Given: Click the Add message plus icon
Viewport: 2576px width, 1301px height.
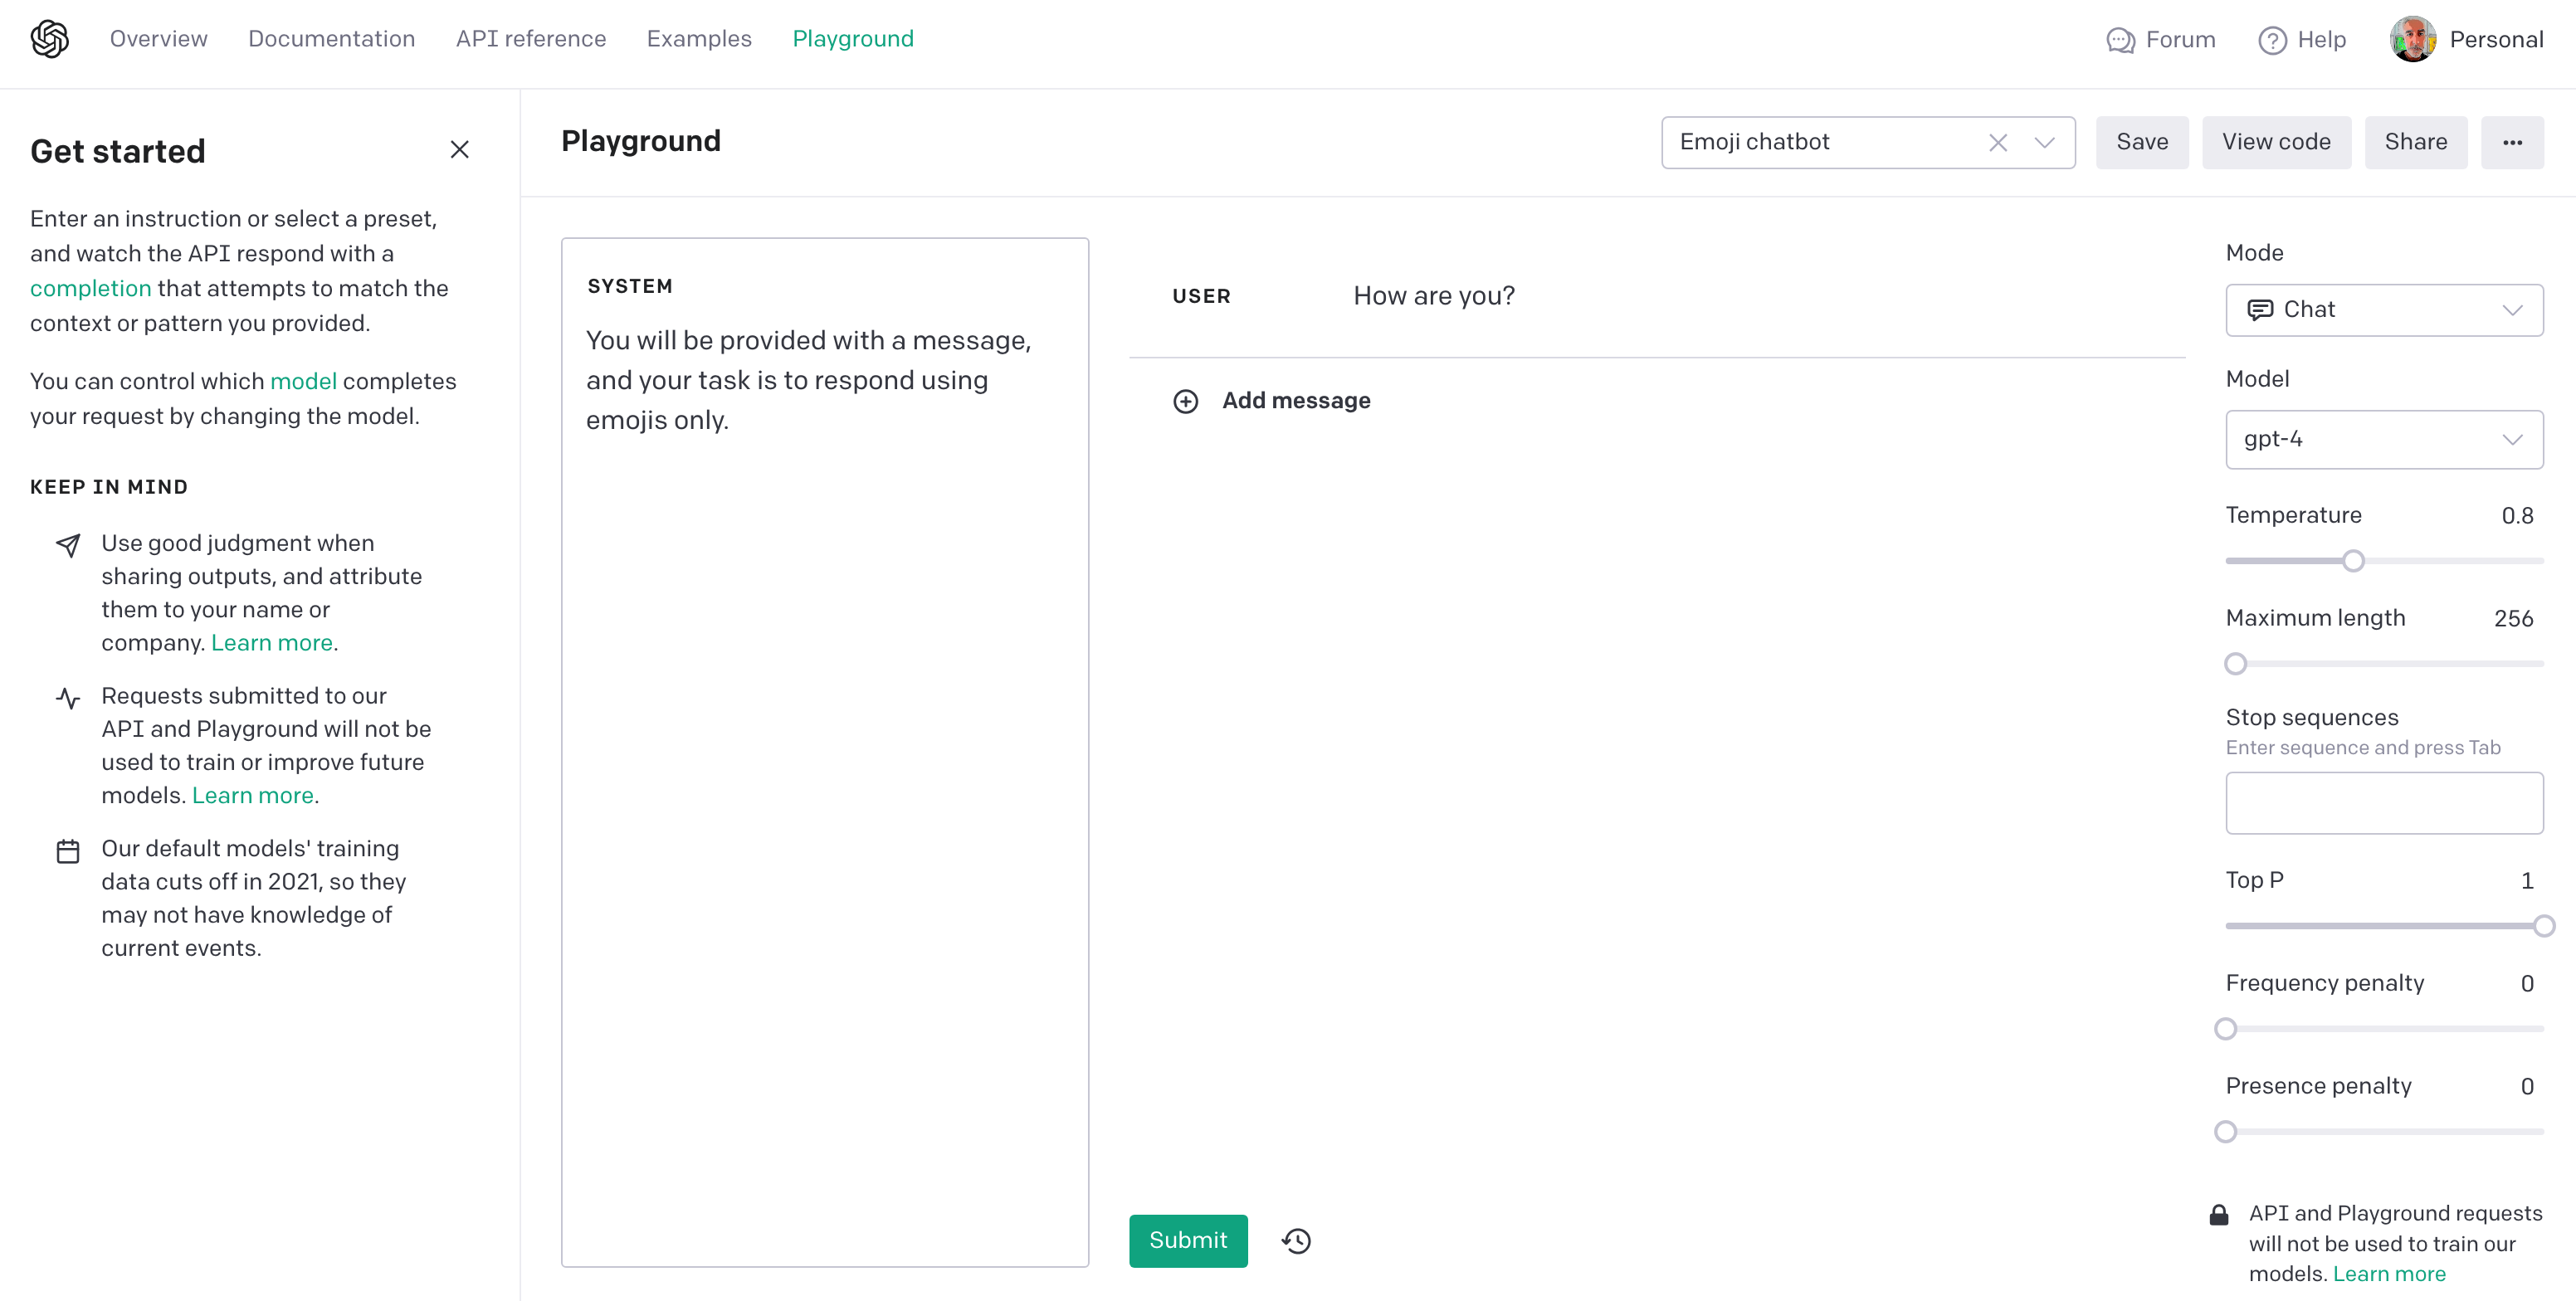Looking at the screenshot, I should click(x=1187, y=402).
